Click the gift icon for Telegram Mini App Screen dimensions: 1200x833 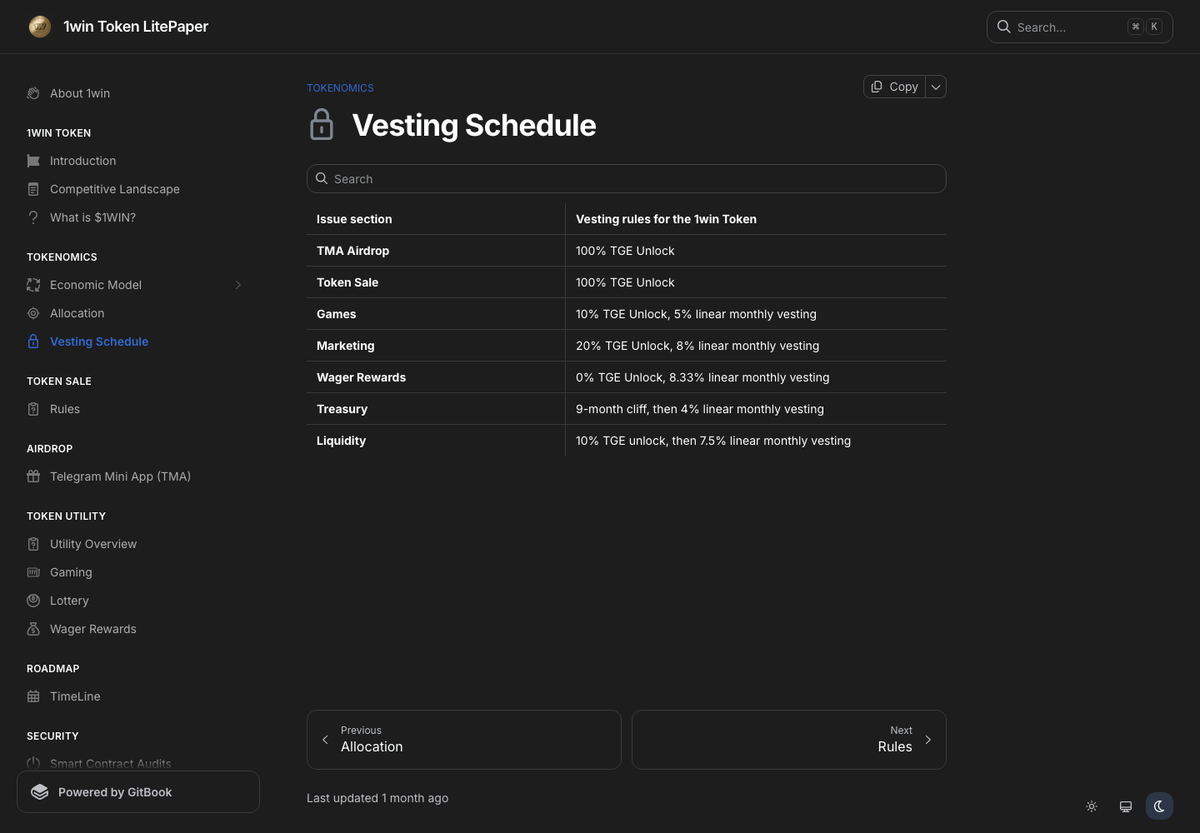tap(33, 476)
